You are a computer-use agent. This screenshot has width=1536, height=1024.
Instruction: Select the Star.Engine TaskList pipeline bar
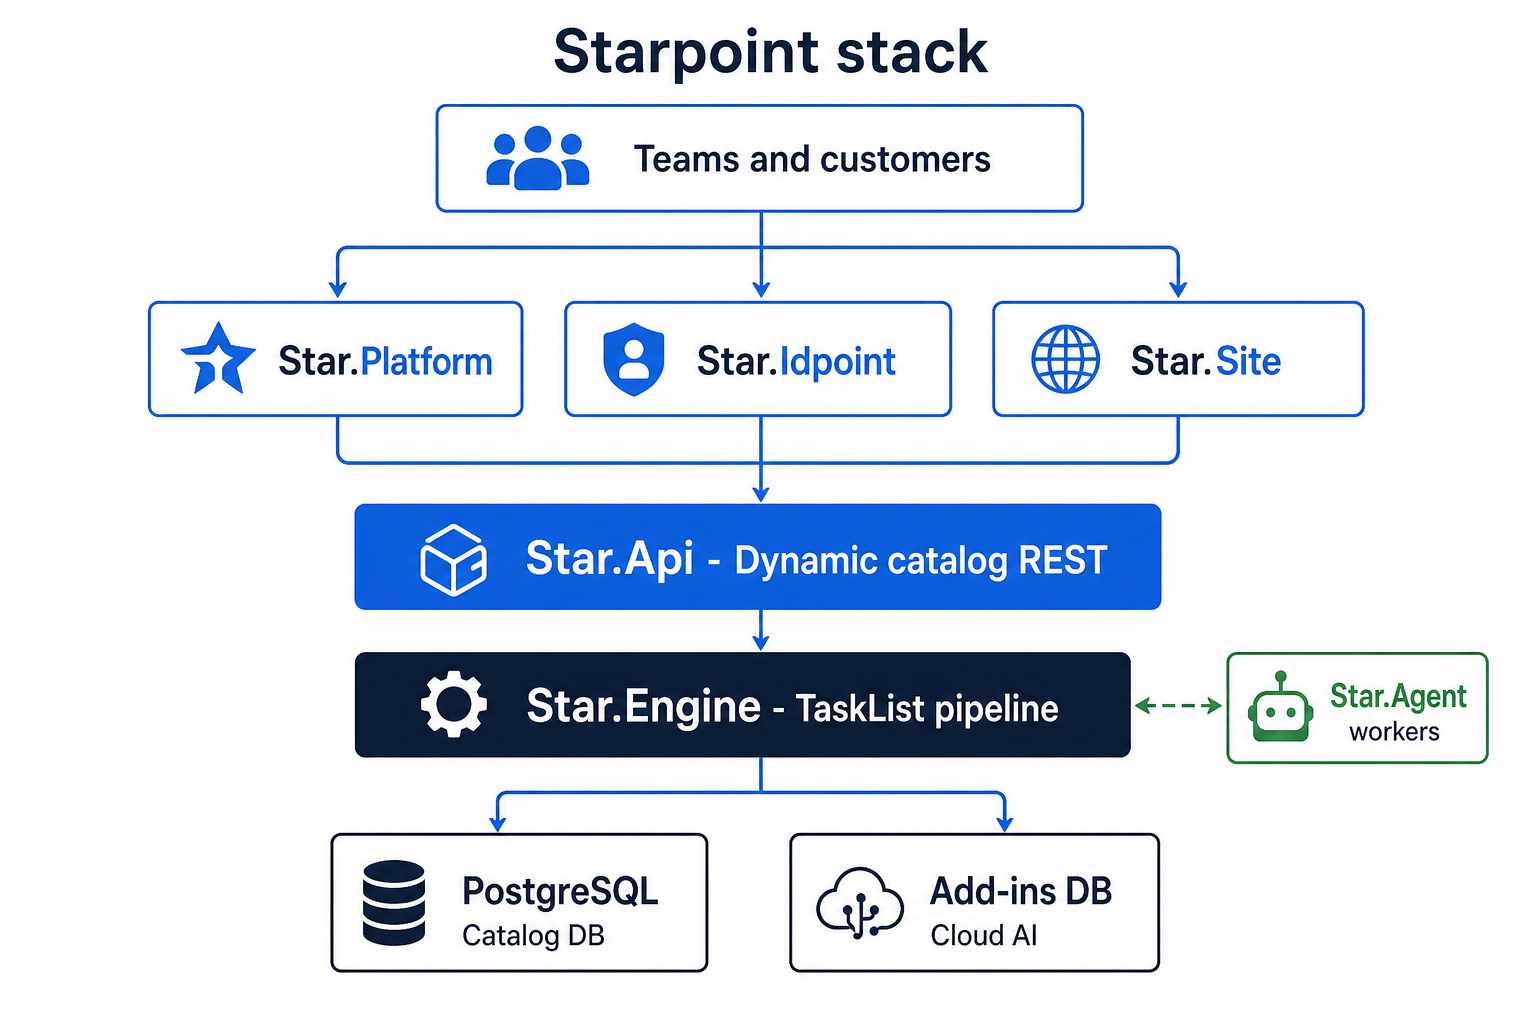[x=743, y=705]
